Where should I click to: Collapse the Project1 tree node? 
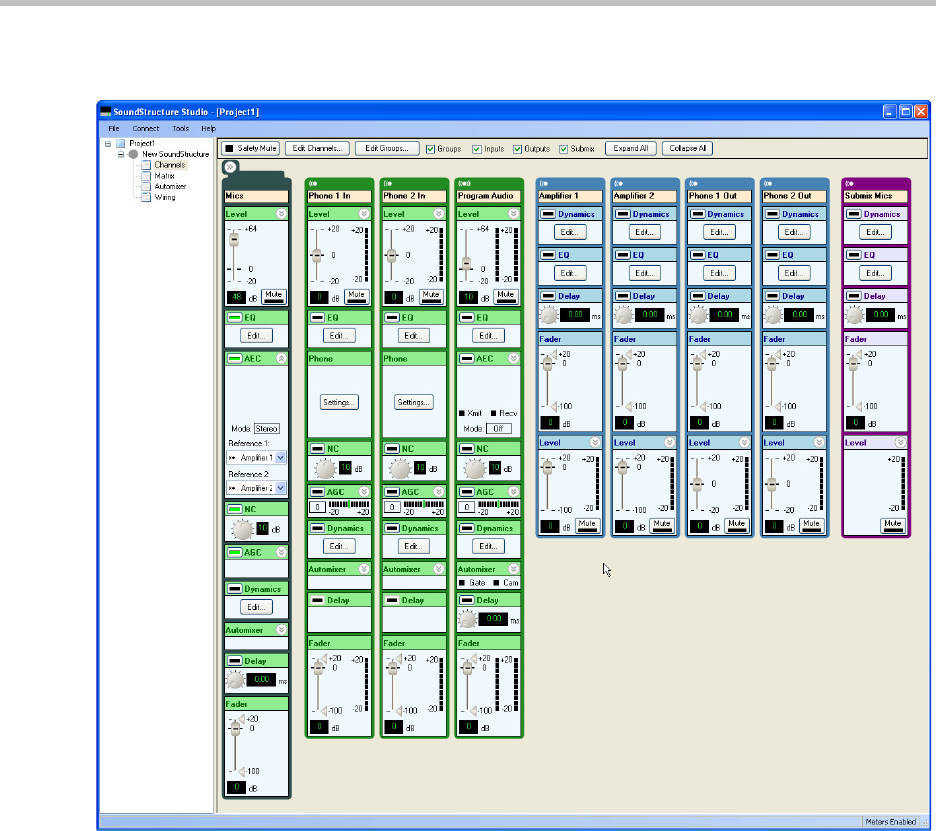coord(108,143)
